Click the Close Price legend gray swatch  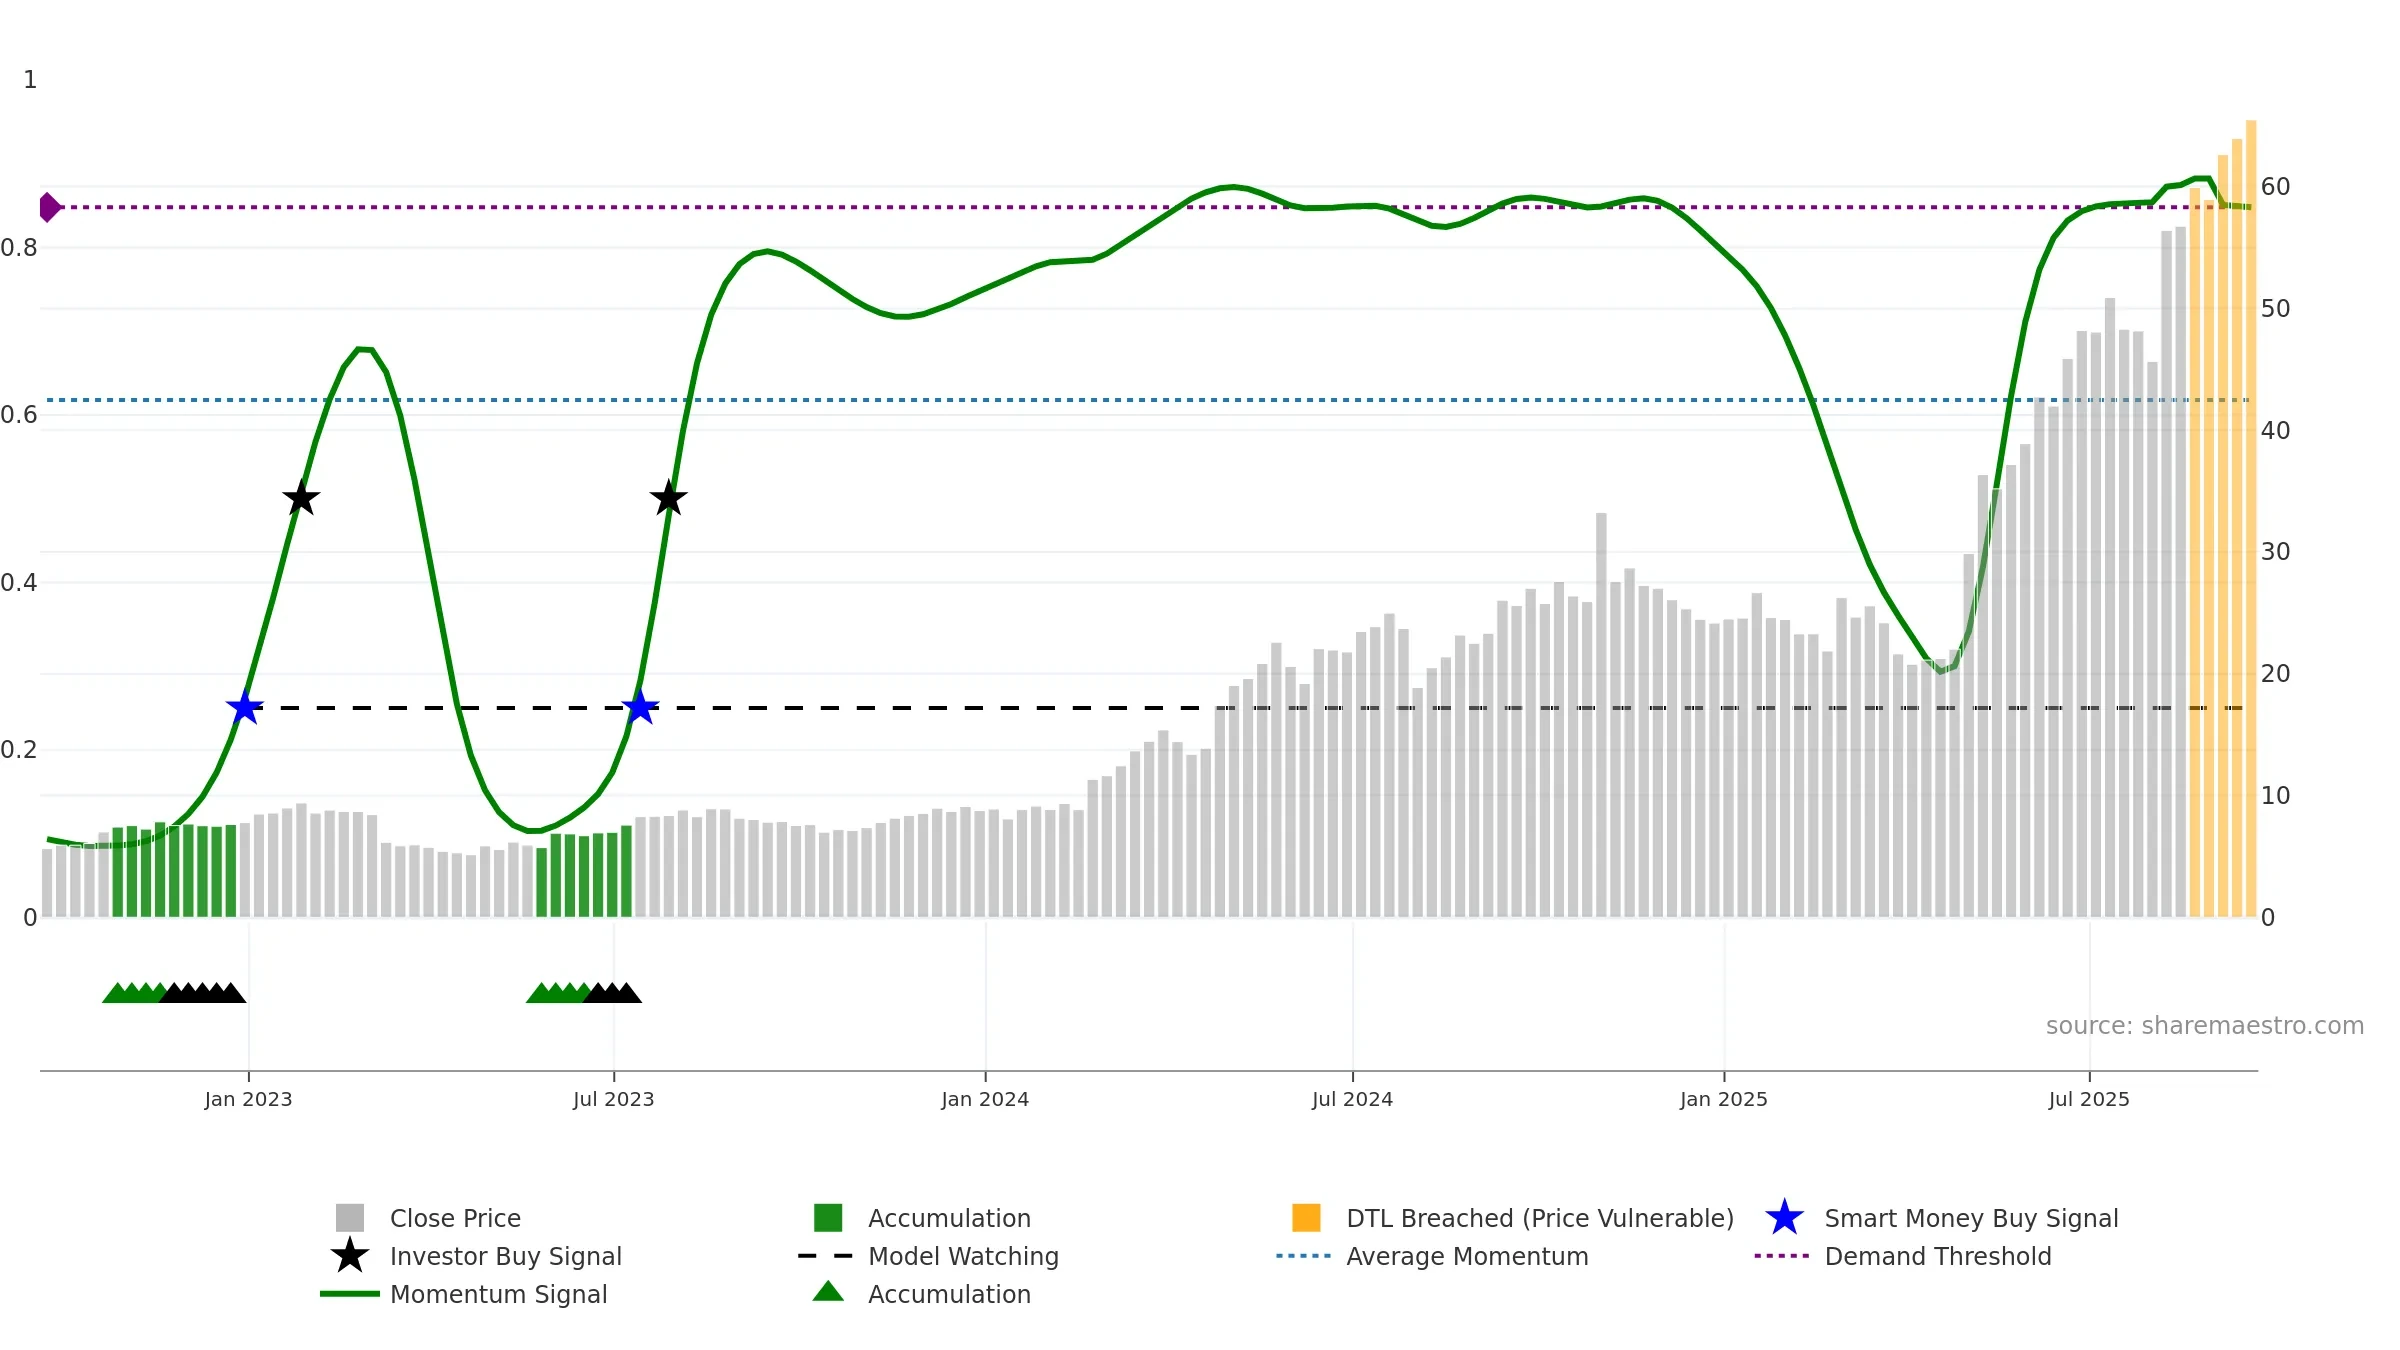[x=350, y=1218]
